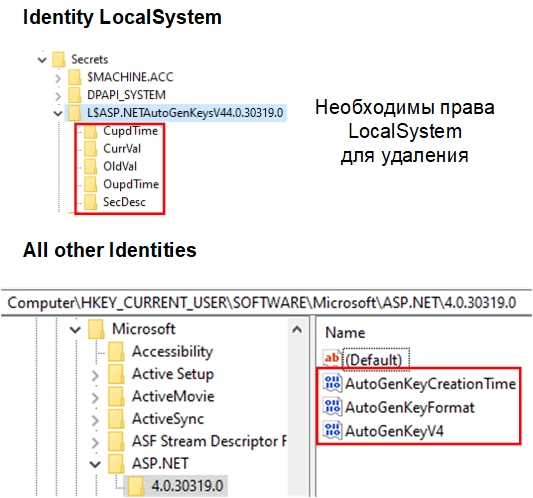The image size is (533, 498).
Task: Select the ASF Stream Descriptor key label
Action: tap(209, 442)
